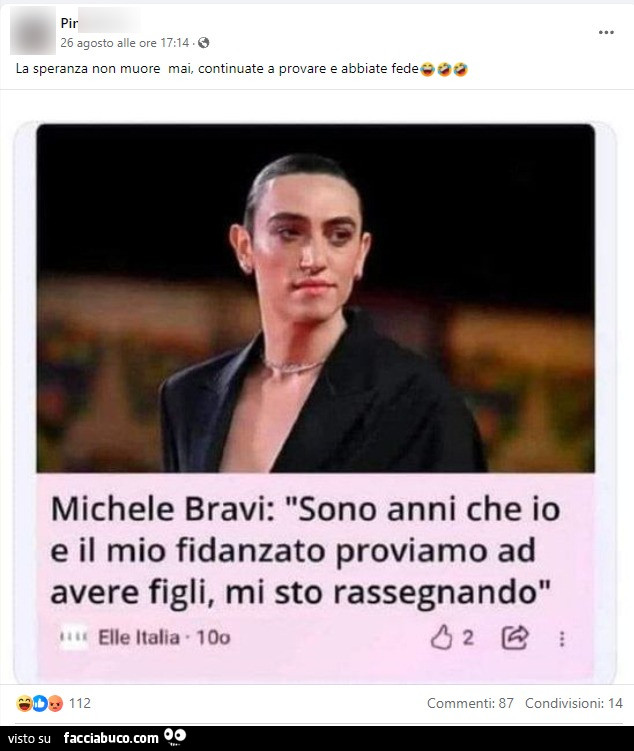Open the Michele Bravi article headline
634x751 pixels.
click(306, 551)
